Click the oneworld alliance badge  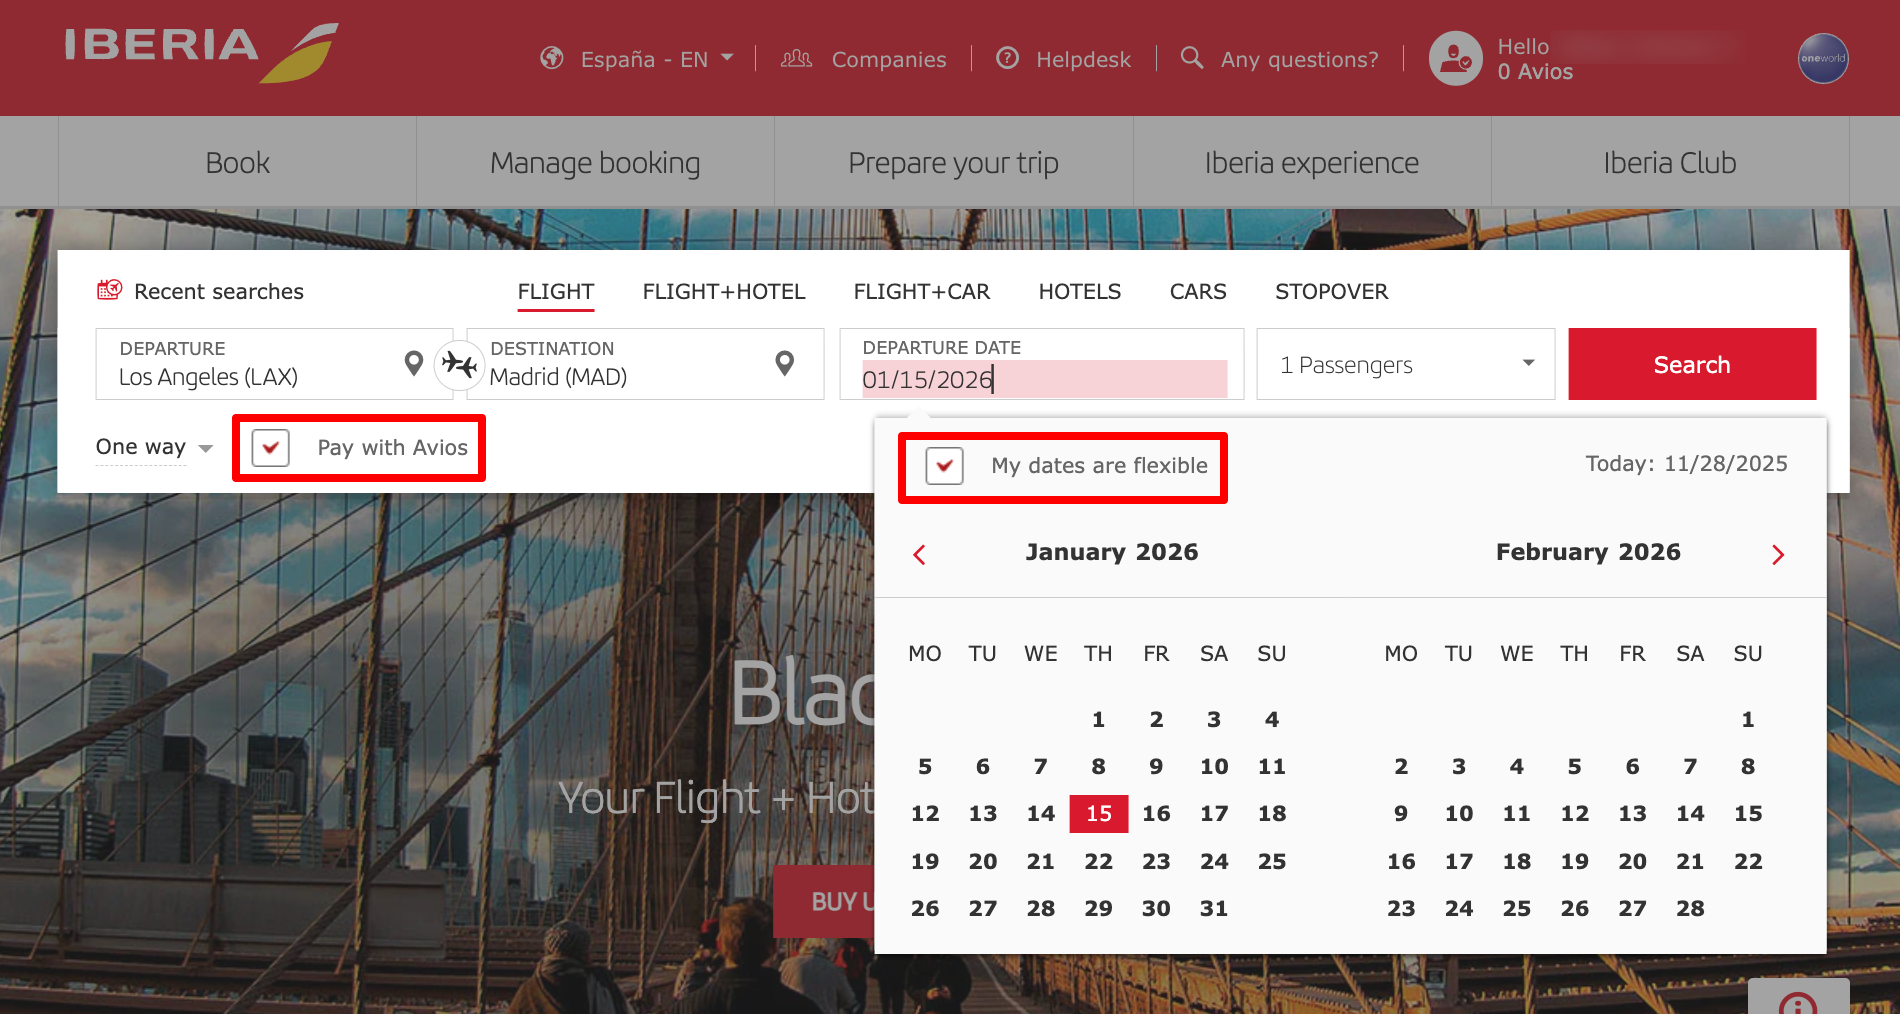[1823, 58]
